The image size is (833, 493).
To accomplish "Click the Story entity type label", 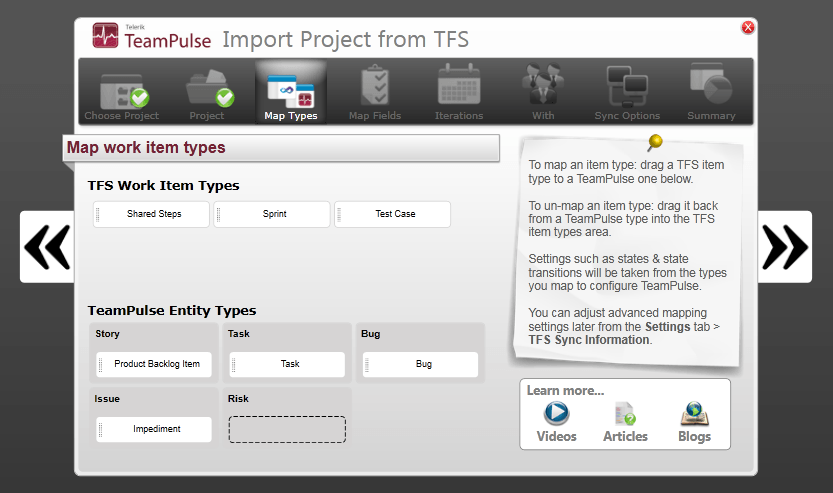I will (x=107, y=334).
